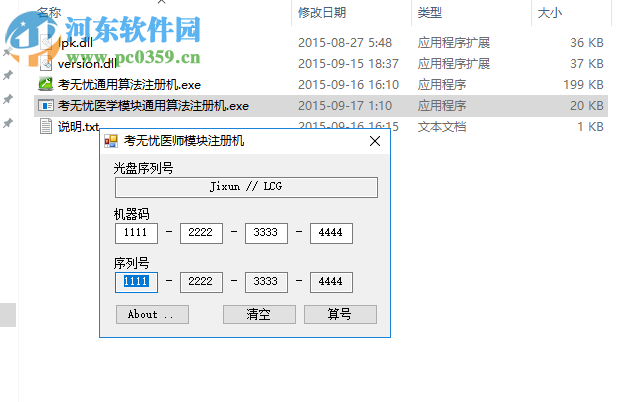The image size is (636, 402).
Task: Click the 机器码 first field with 1111
Action: click(x=136, y=233)
